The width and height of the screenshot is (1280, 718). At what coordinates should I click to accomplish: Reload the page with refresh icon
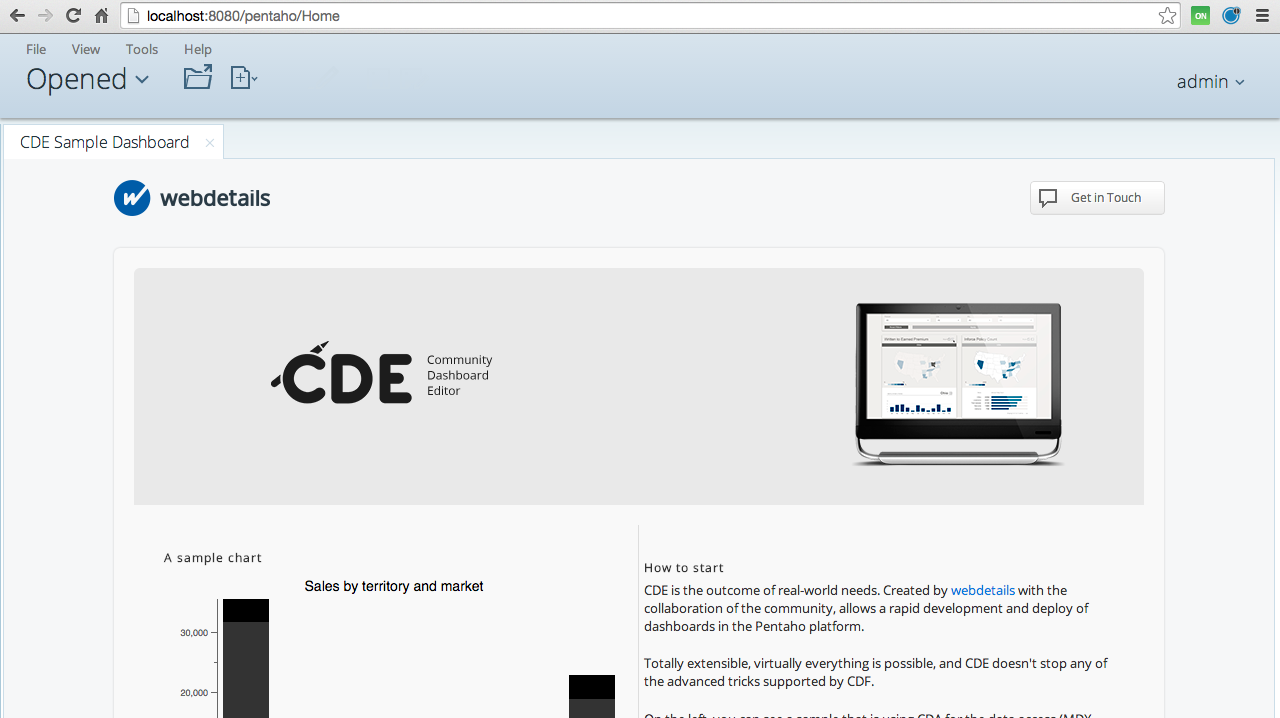73,16
